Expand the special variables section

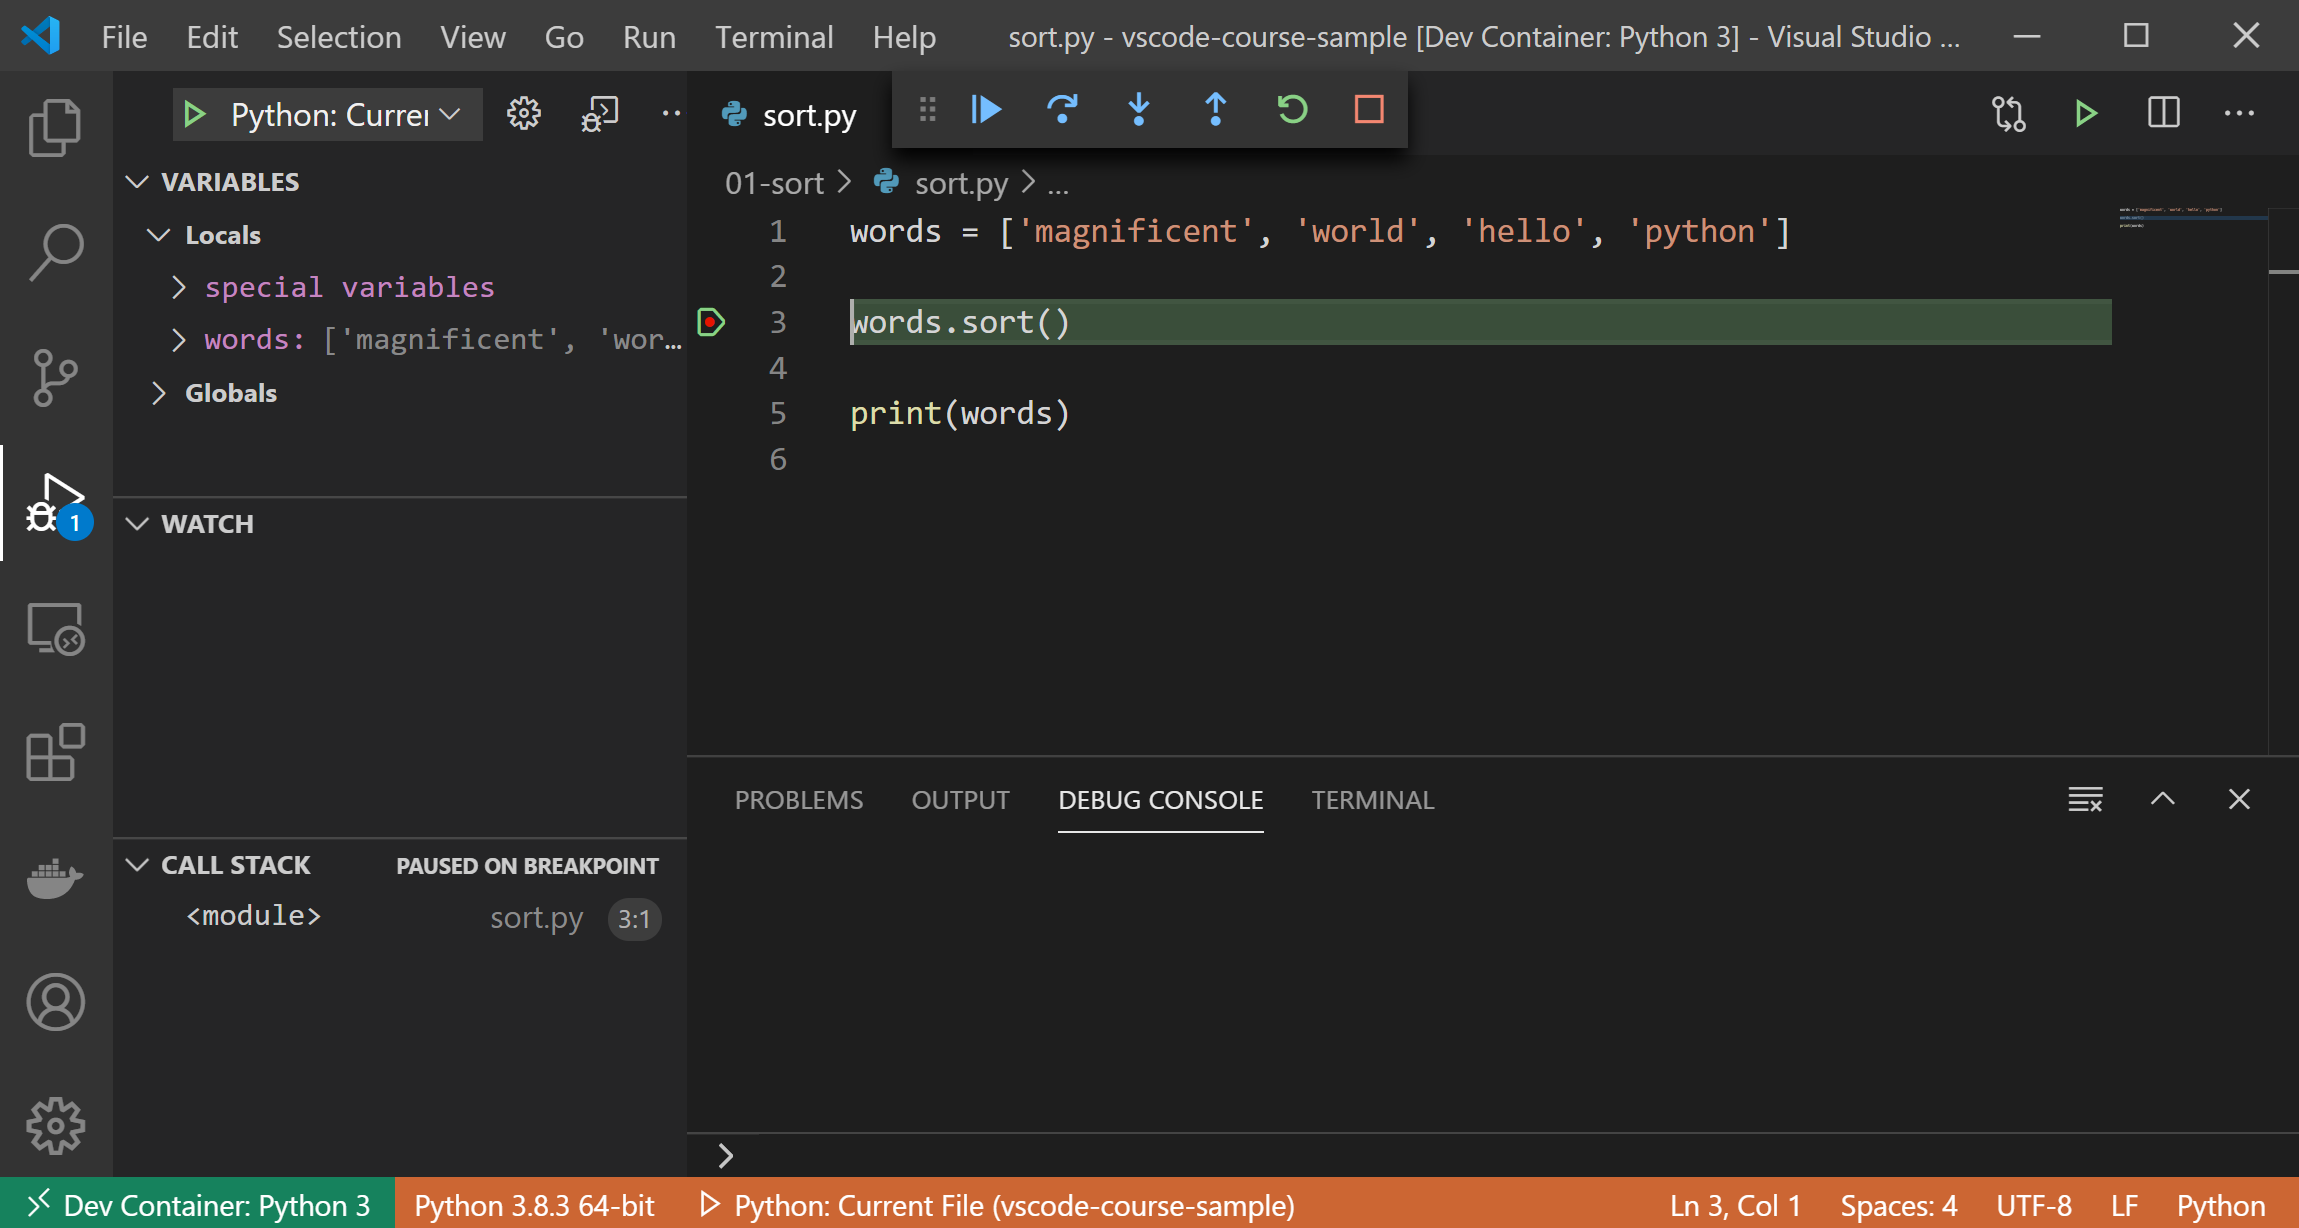click(179, 287)
